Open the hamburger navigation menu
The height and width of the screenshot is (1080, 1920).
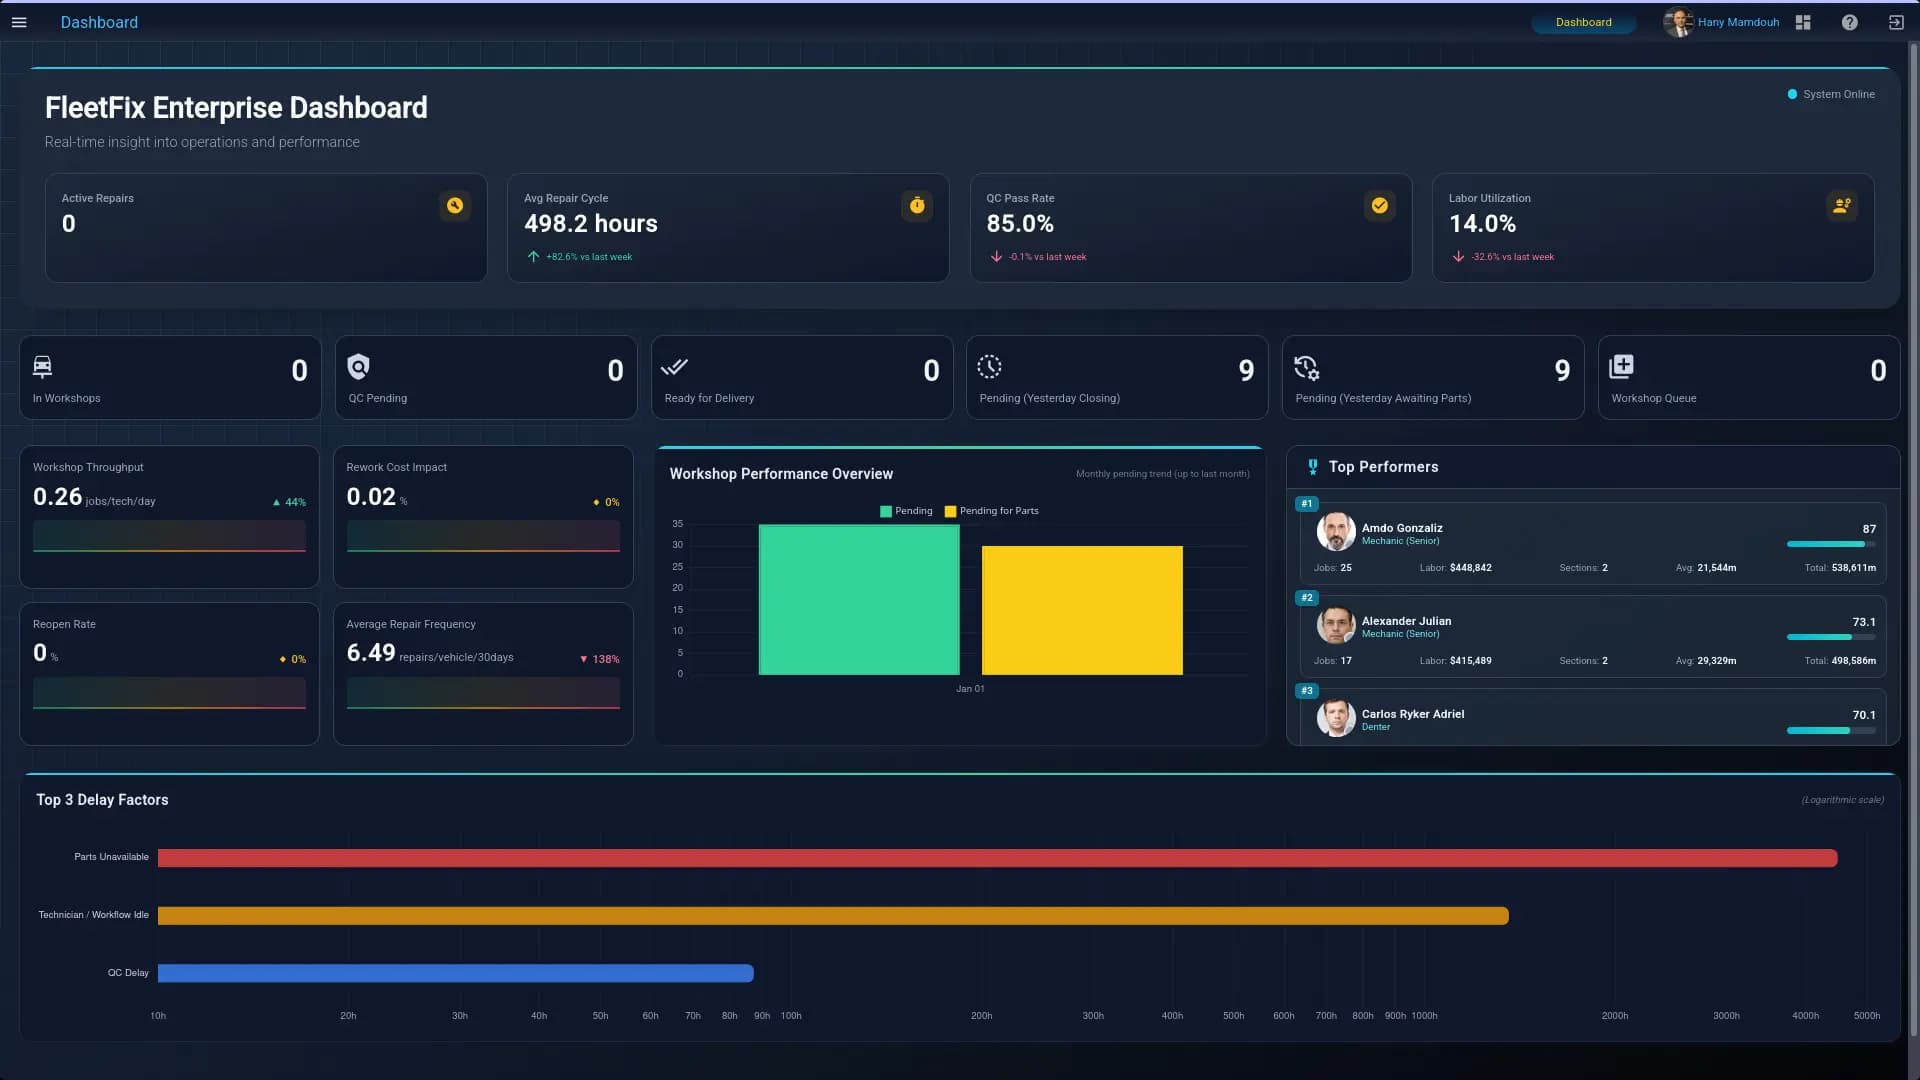pyautogui.click(x=20, y=22)
